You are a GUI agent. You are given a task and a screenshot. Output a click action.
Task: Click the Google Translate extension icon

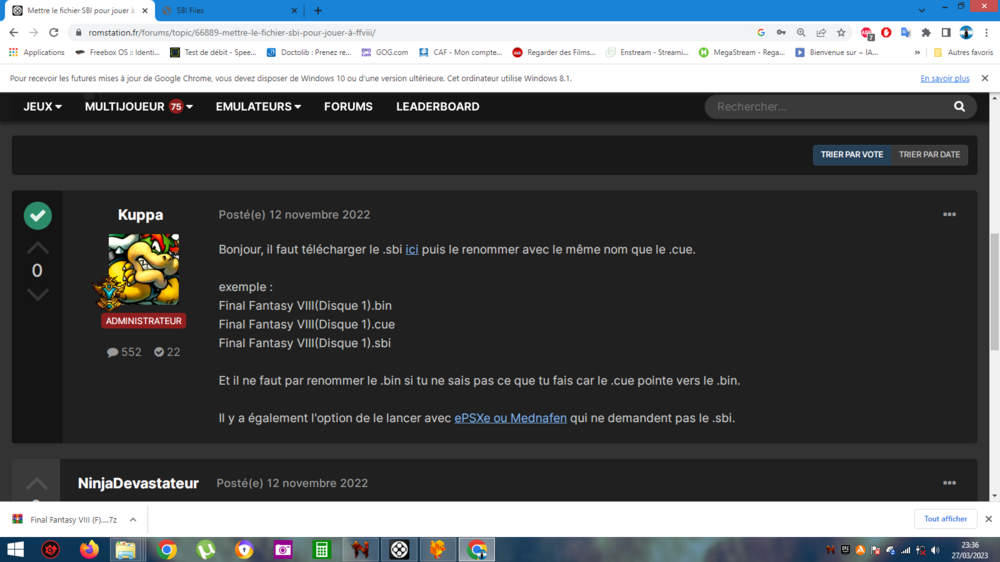tap(906, 32)
